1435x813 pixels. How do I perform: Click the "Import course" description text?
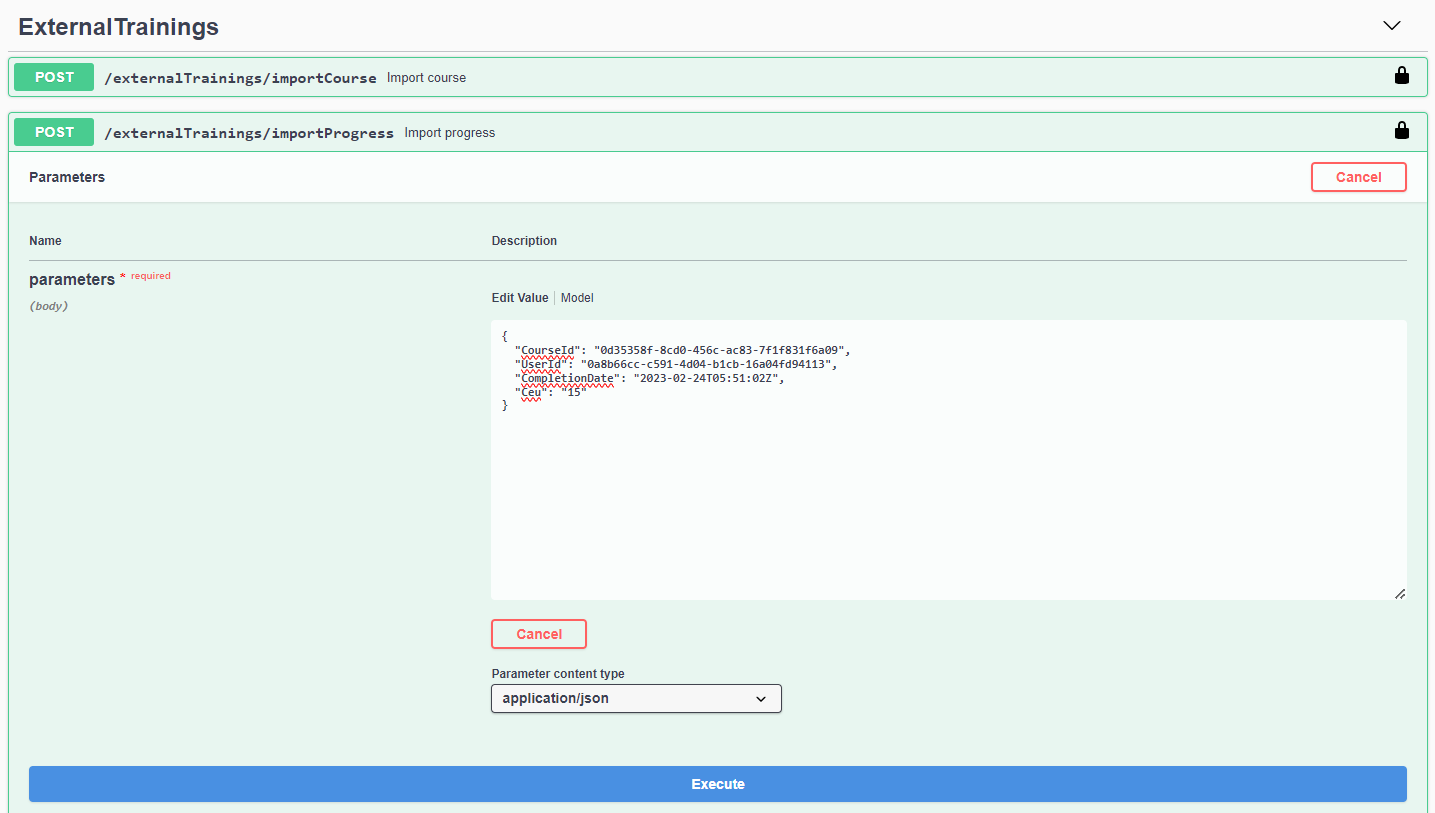[426, 78]
